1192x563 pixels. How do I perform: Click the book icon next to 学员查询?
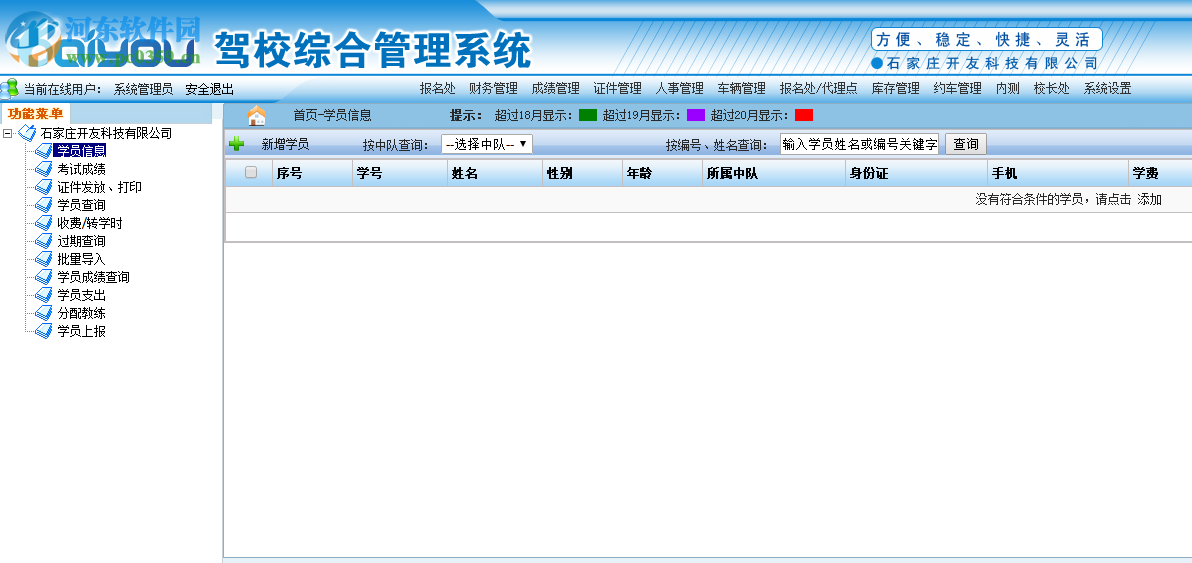(44, 205)
